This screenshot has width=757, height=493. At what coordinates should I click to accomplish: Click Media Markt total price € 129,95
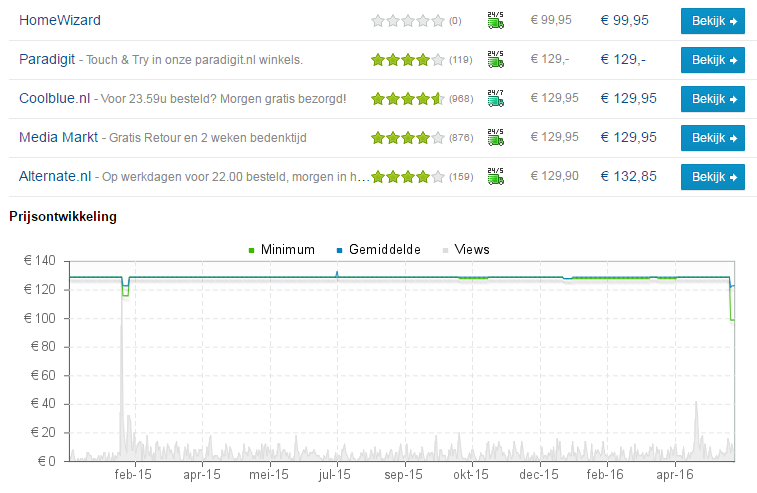pyautogui.click(x=629, y=138)
